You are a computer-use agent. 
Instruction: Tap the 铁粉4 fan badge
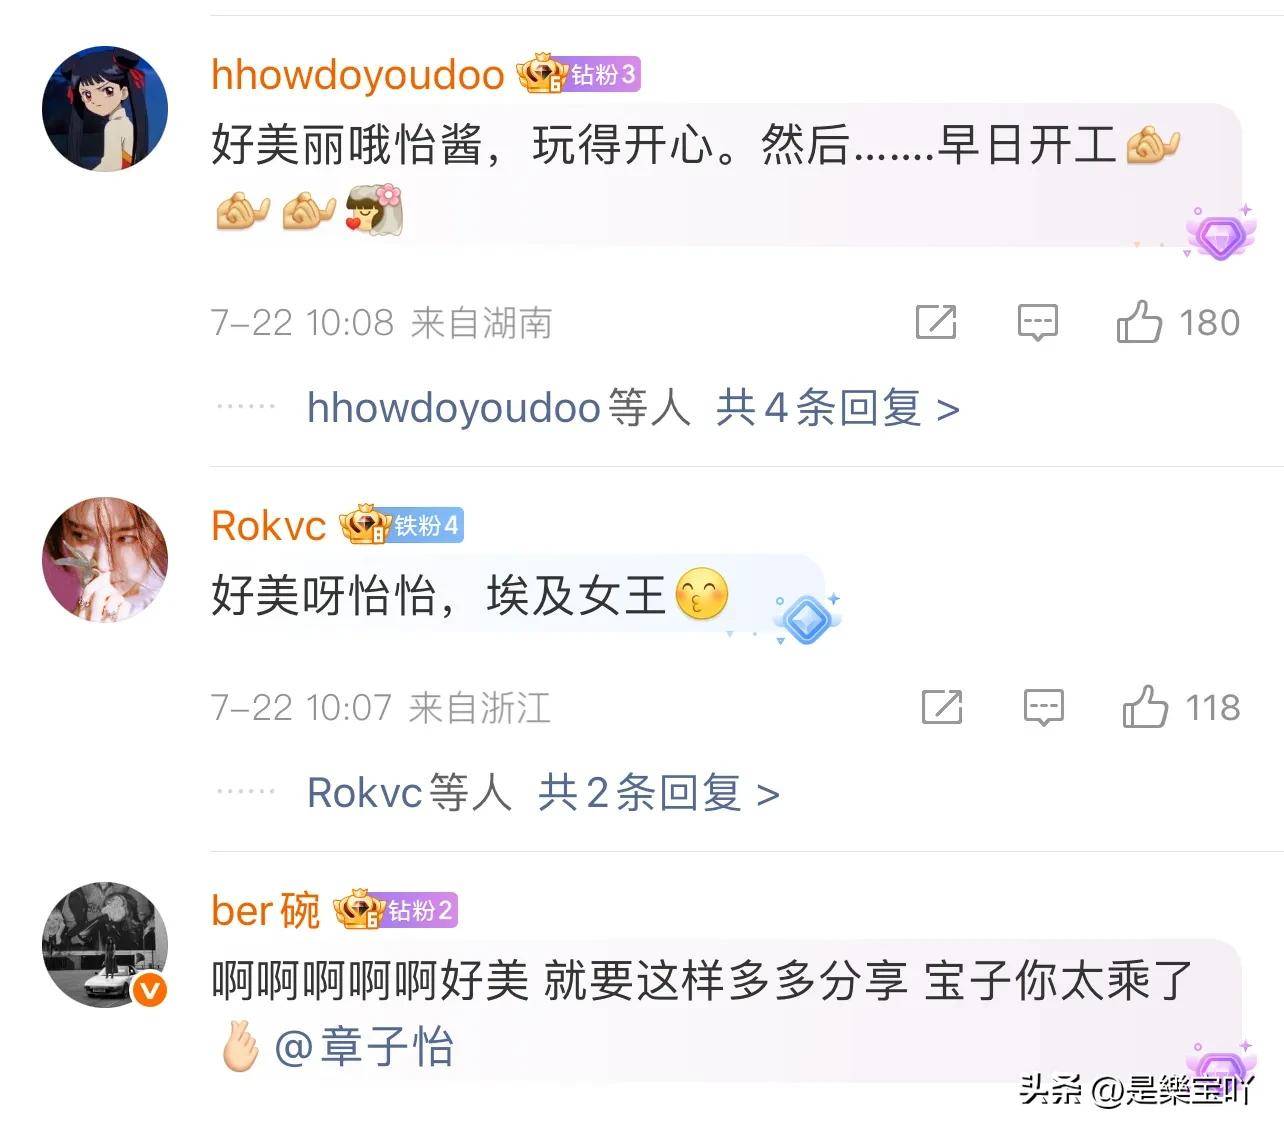[402, 525]
